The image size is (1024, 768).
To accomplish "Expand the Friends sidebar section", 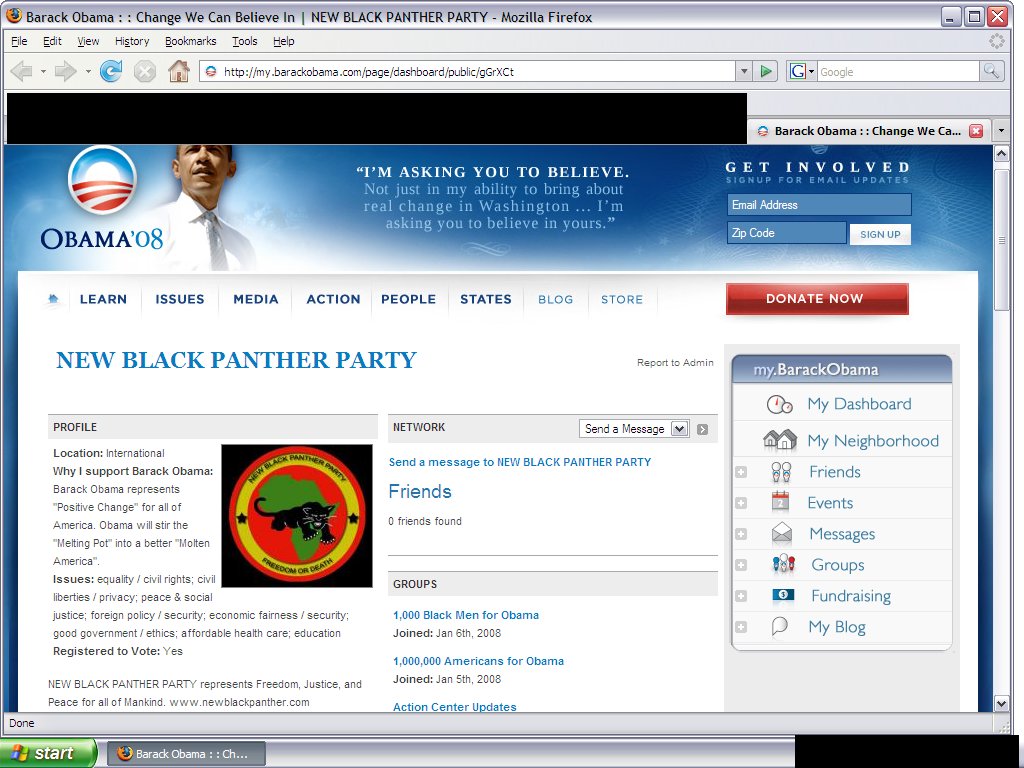I will point(741,472).
